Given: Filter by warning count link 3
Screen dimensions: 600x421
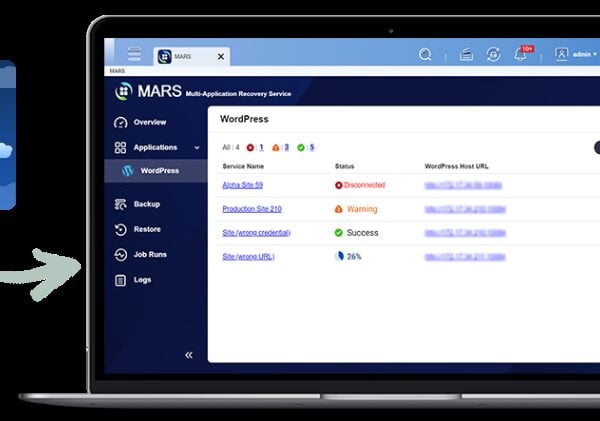Looking at the screenshot, I should [286, 147].
